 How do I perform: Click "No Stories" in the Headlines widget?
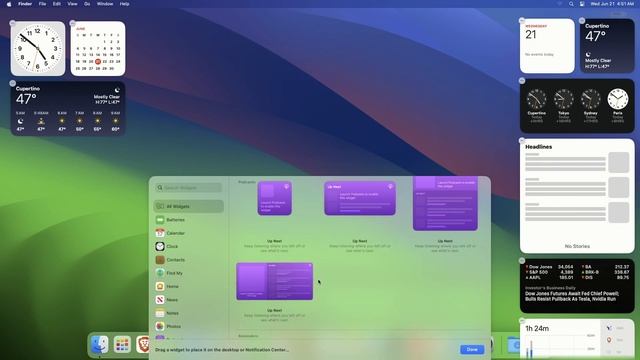point(577,246)
